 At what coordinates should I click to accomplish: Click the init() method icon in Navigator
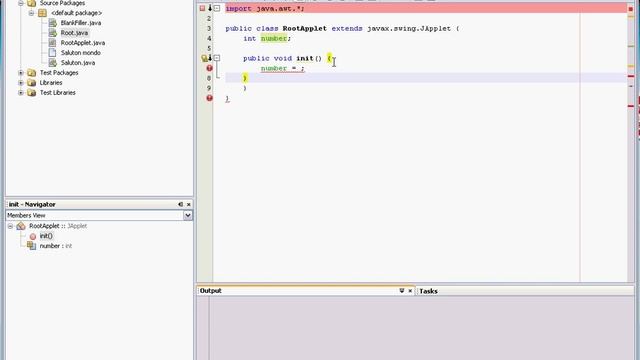point(33,236)
